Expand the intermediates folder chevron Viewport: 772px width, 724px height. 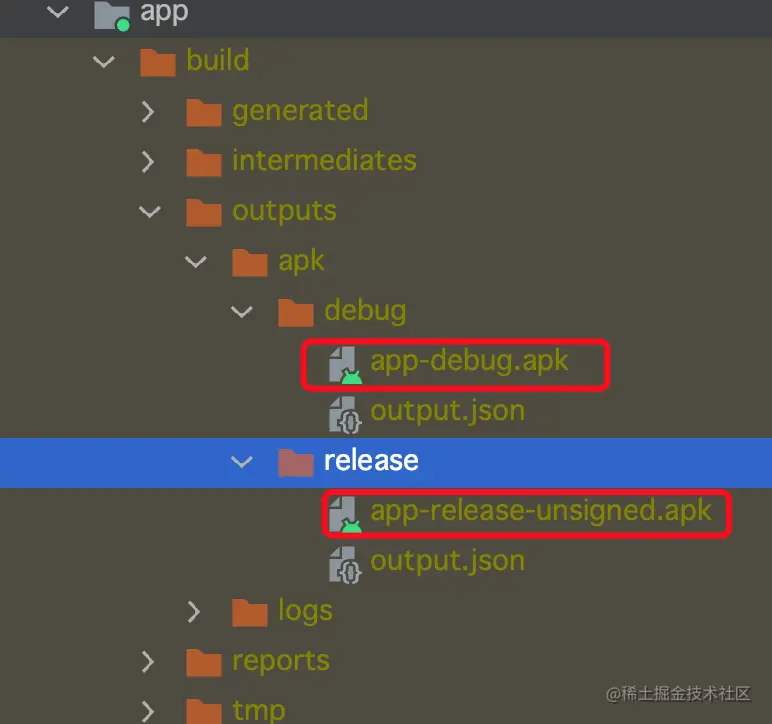pos(148,161)
